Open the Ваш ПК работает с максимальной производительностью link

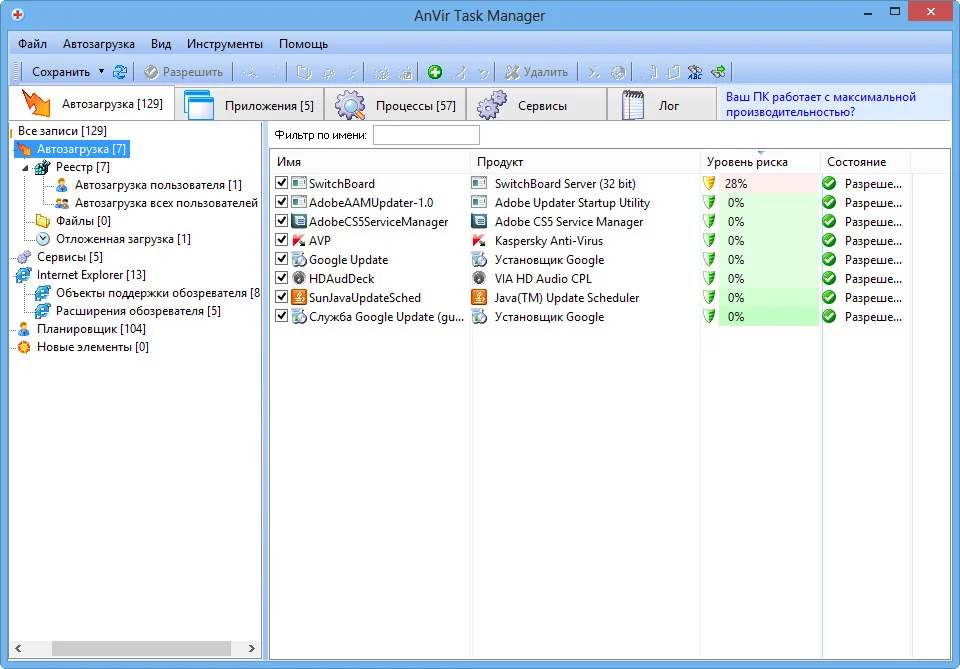point(820,105)
